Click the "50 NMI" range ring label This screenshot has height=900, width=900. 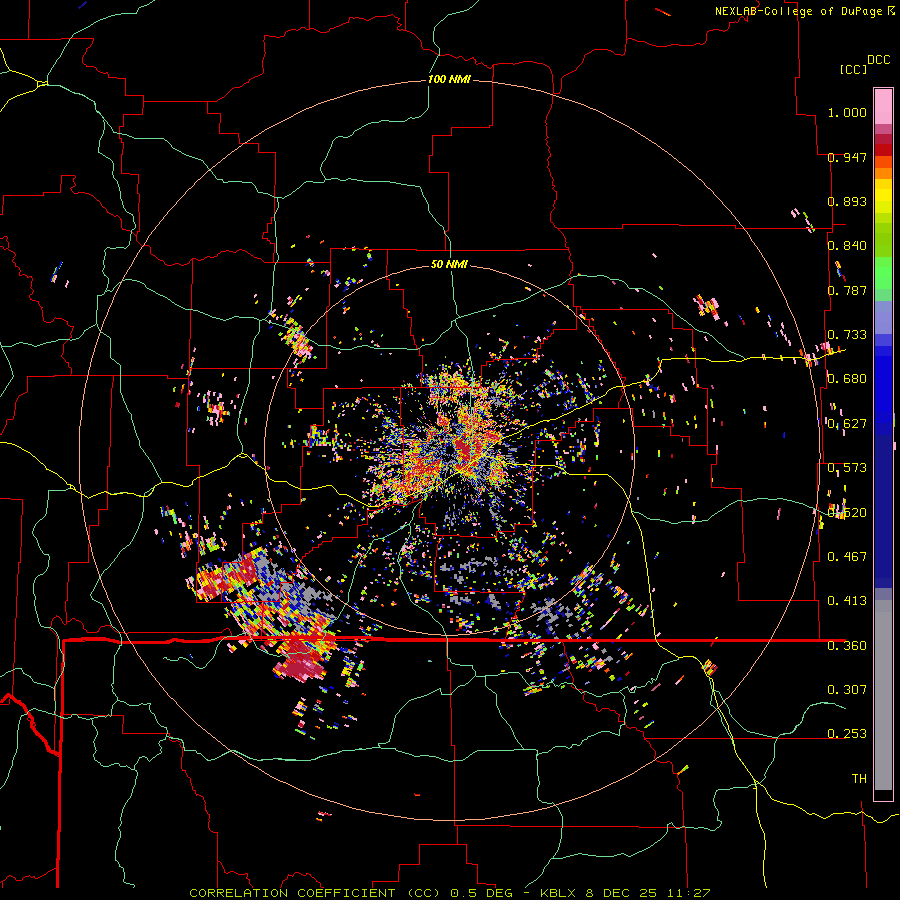(449, 264)
